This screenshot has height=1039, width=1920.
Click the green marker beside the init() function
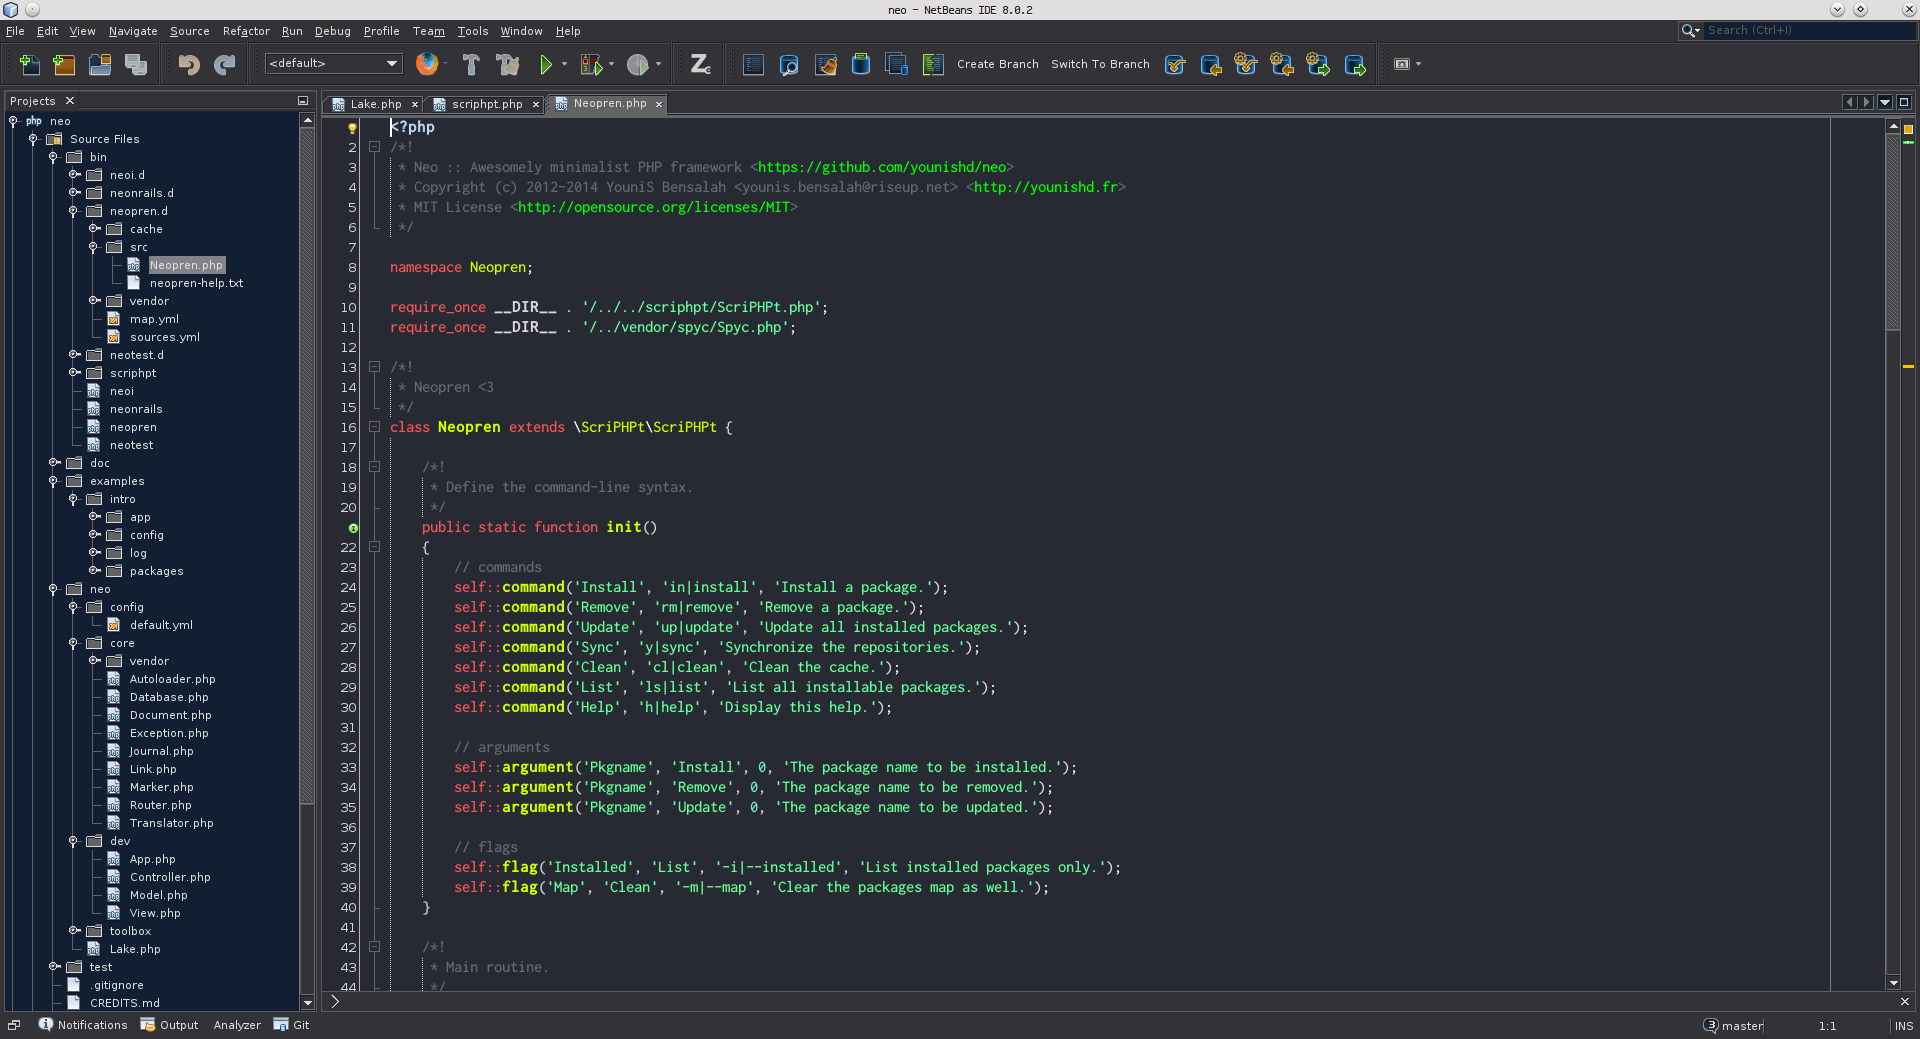point(353,528)
